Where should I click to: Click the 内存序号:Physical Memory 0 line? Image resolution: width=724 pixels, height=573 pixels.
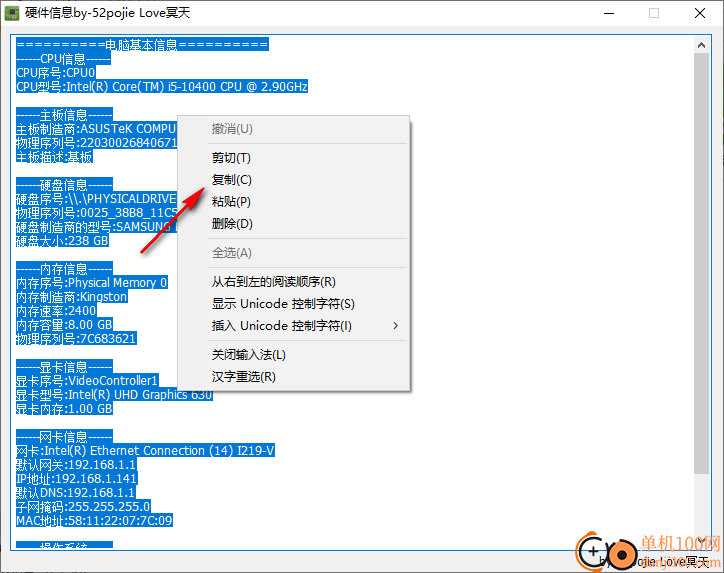coord(92,283)
